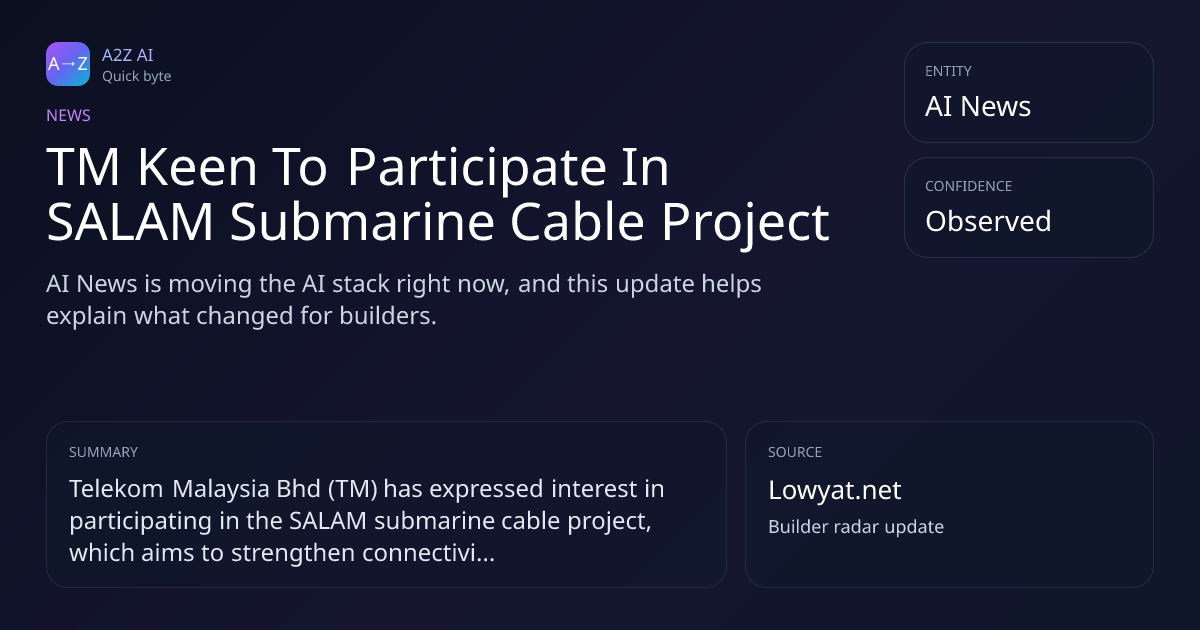Screen dimensions: 1200x630
Task: Visit the Lowyat.net source link
Action: tap(834, 490)
